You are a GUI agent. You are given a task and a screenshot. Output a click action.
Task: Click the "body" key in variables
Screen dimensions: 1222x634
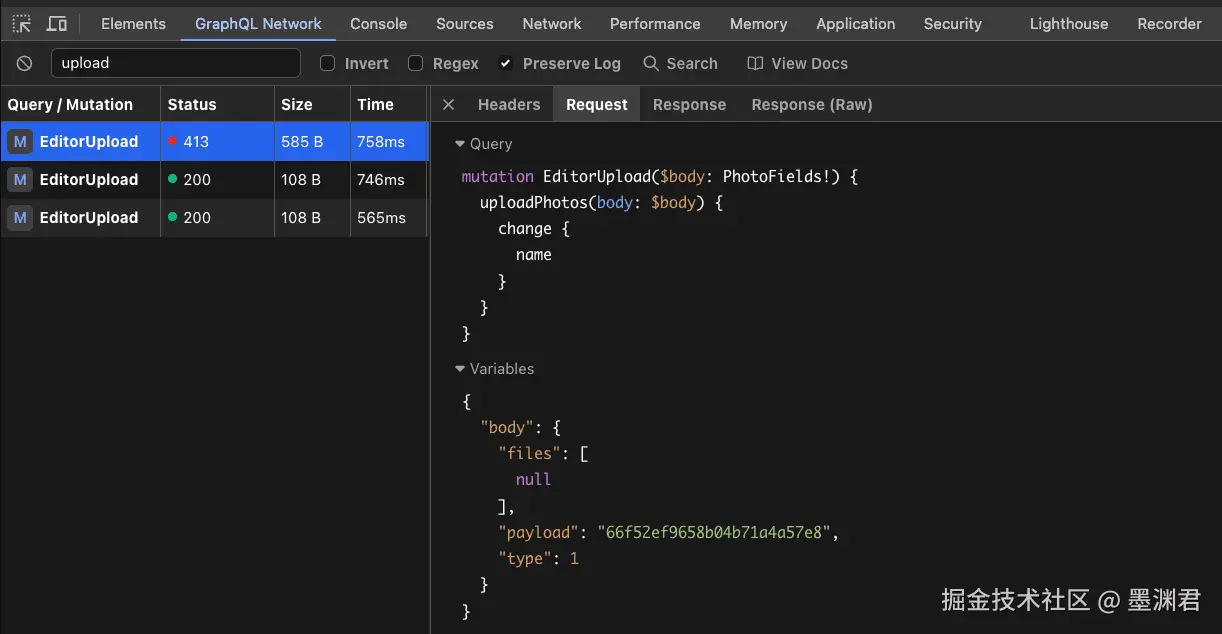(x=508, y=428)
